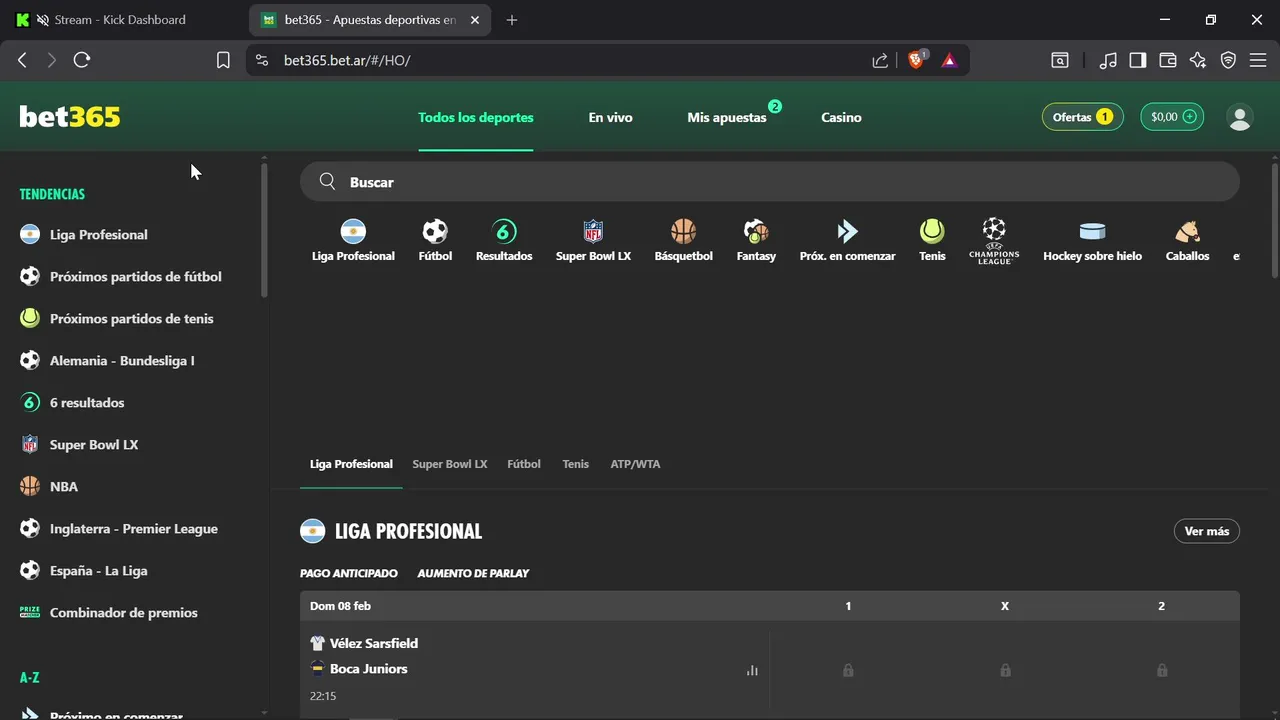Open Próximos partidos de fútbol

point(136,277)
